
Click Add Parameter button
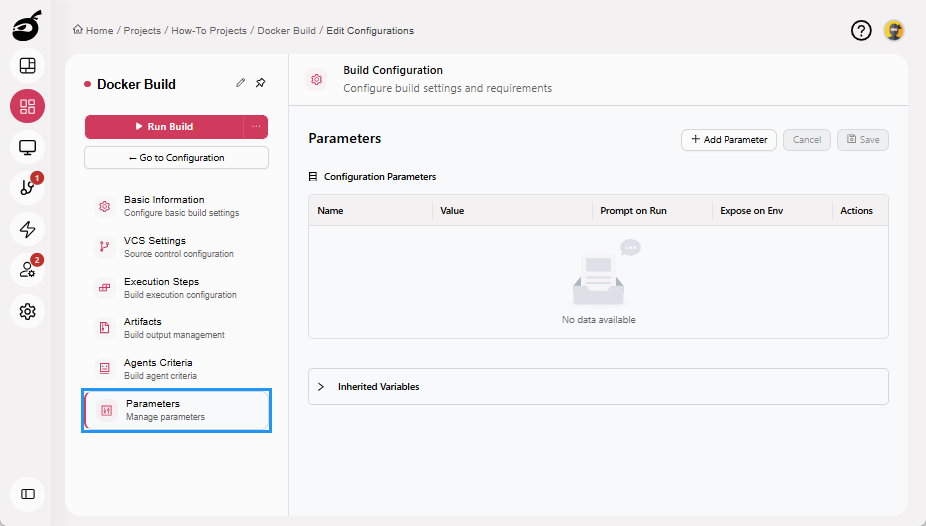point(729,140)
